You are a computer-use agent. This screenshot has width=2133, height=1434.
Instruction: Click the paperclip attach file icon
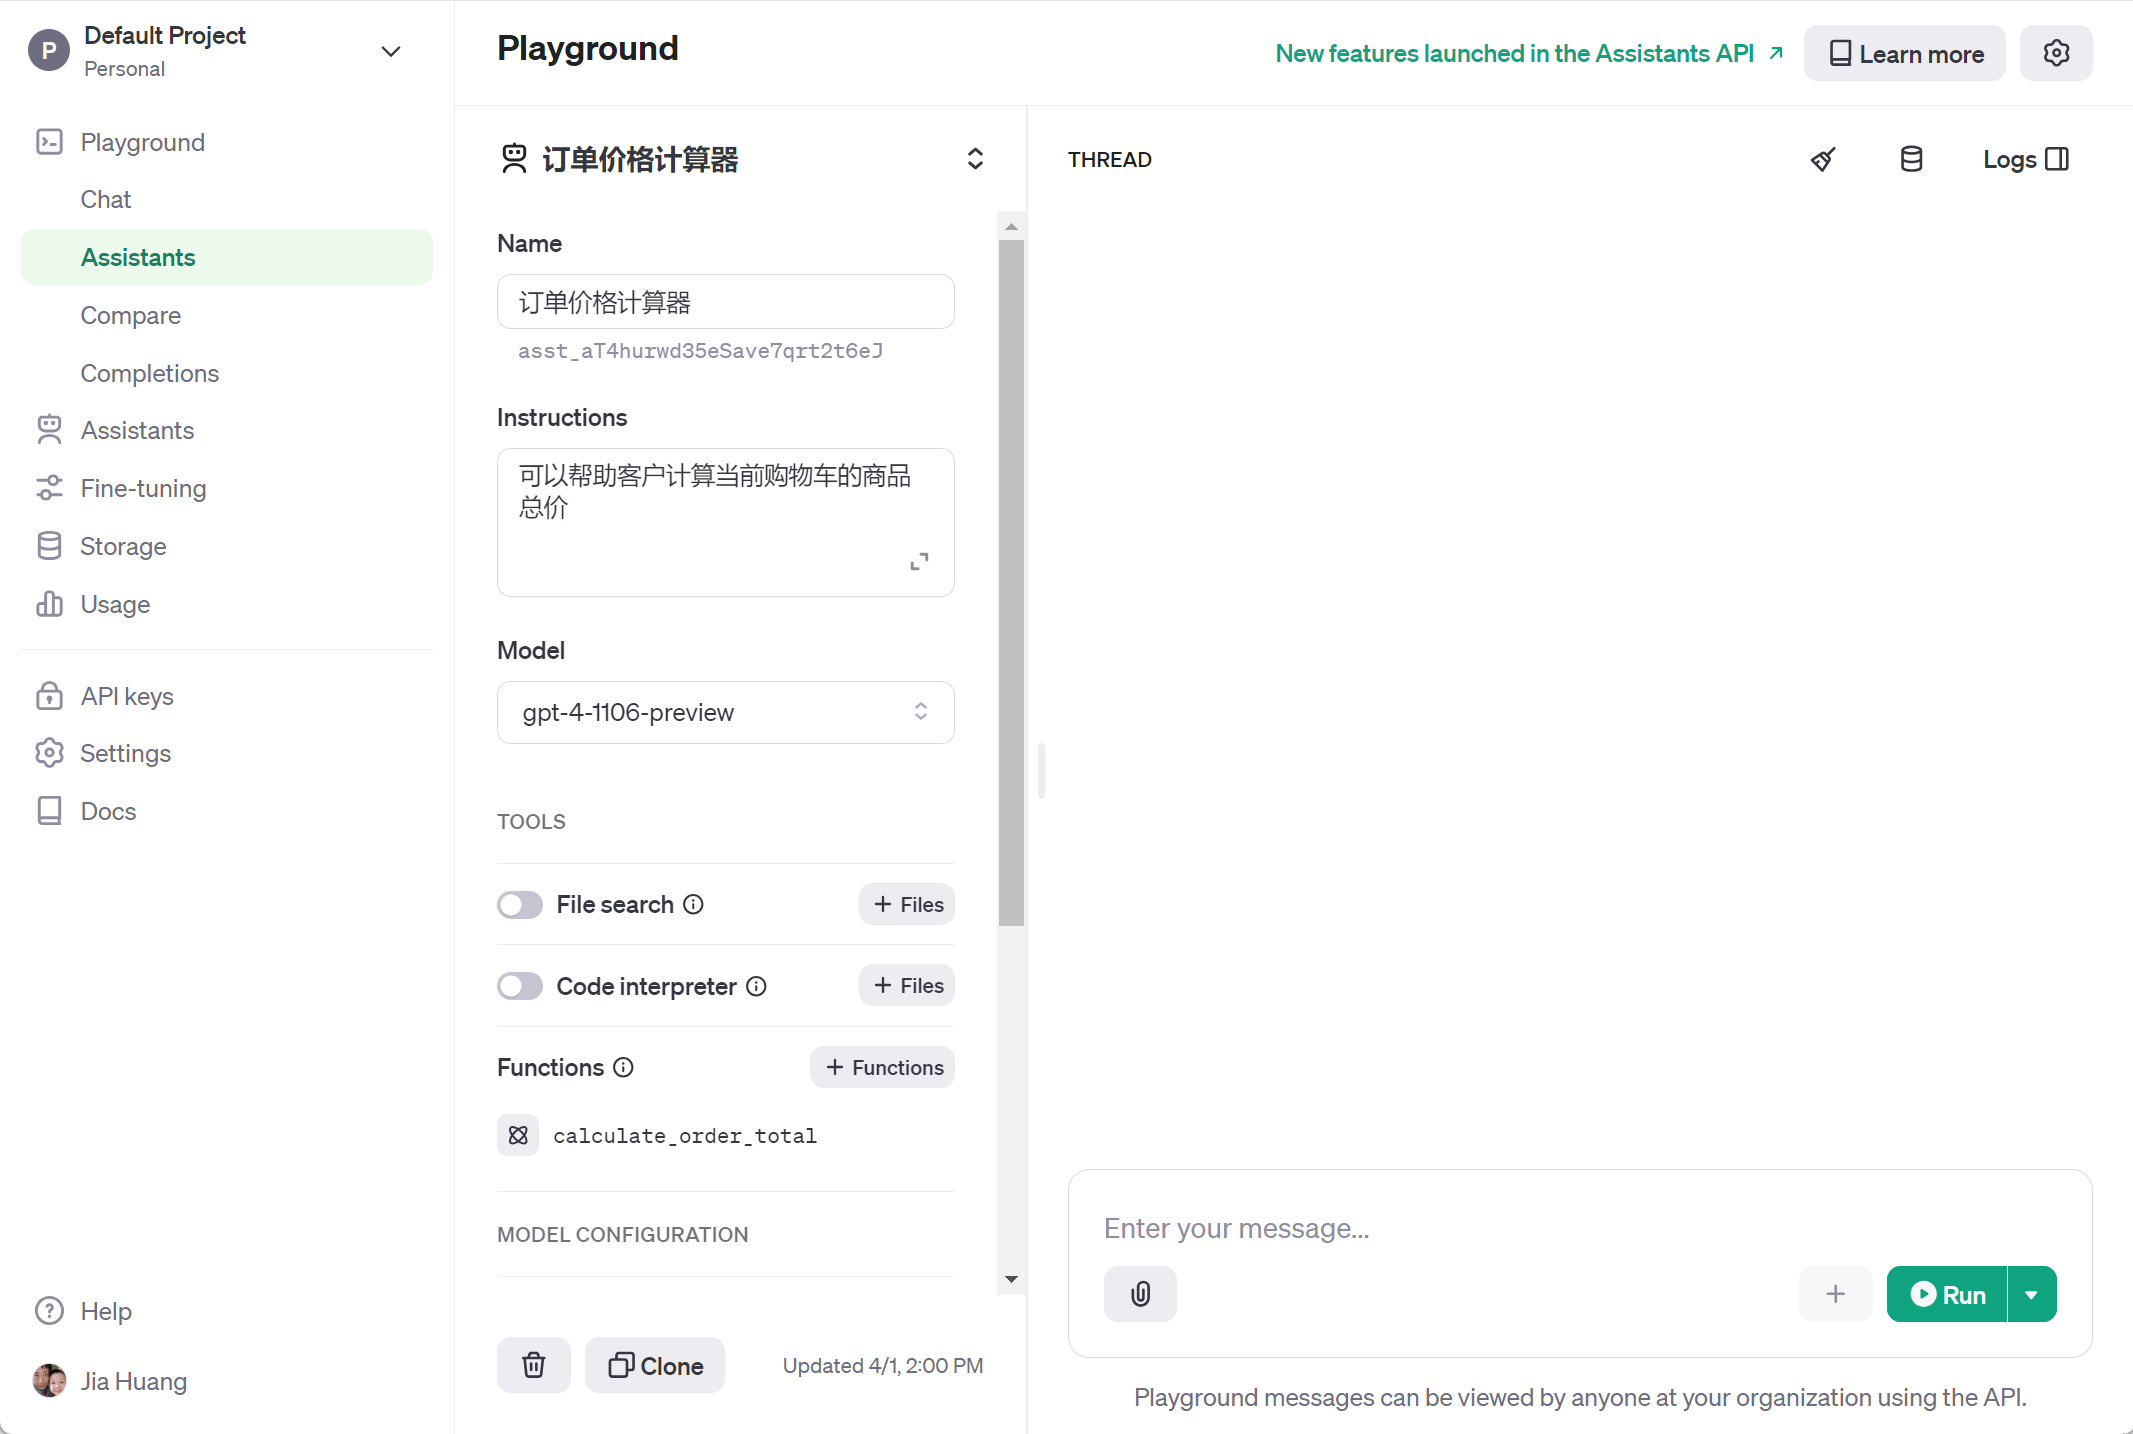[x=1140, y=1294]
